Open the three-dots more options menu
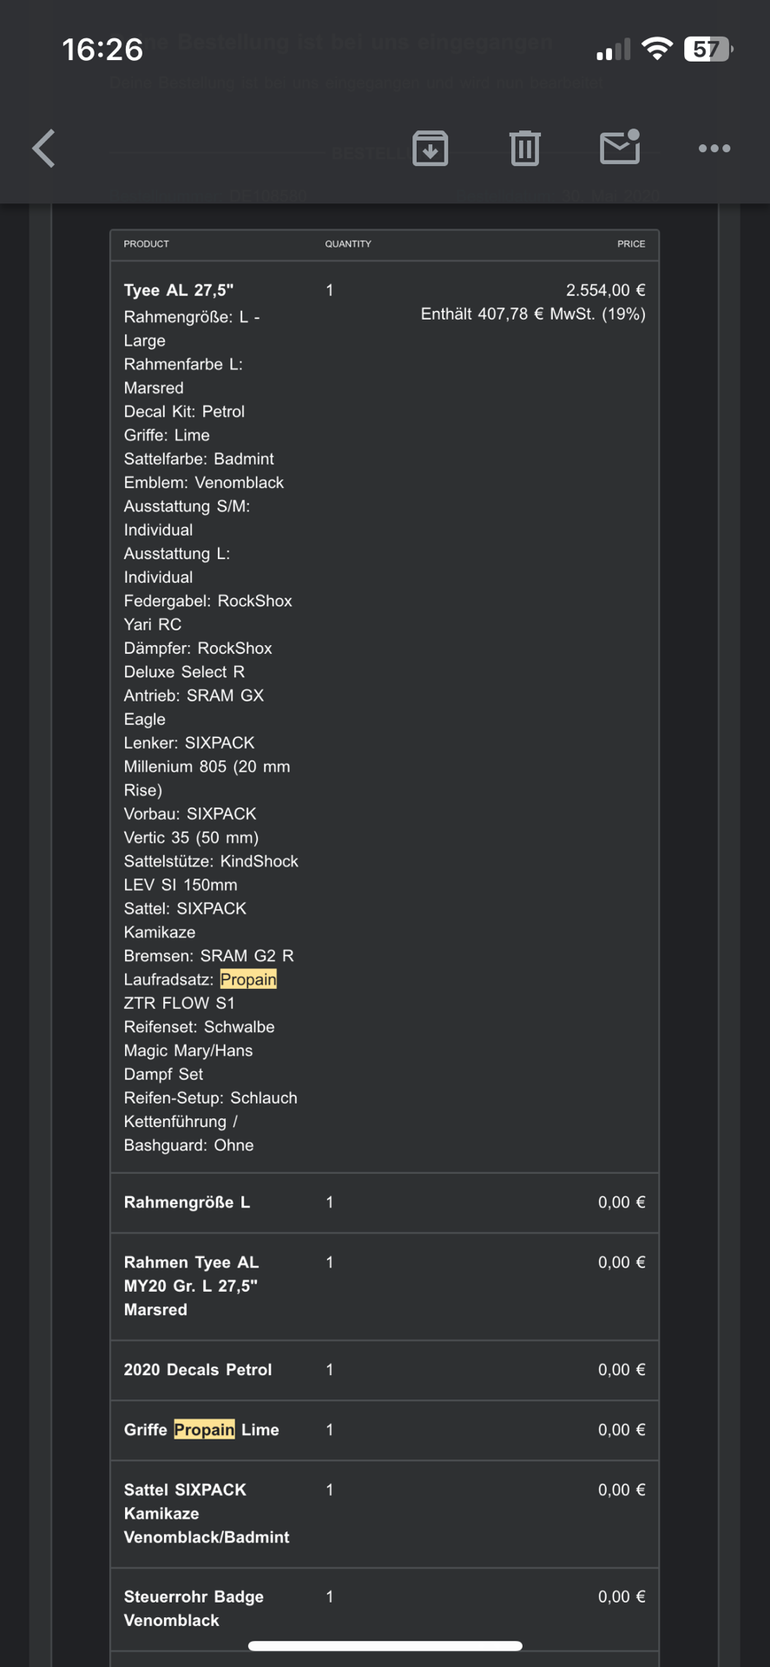This screenshot has width=770, height=1667. tap(714, 148)
